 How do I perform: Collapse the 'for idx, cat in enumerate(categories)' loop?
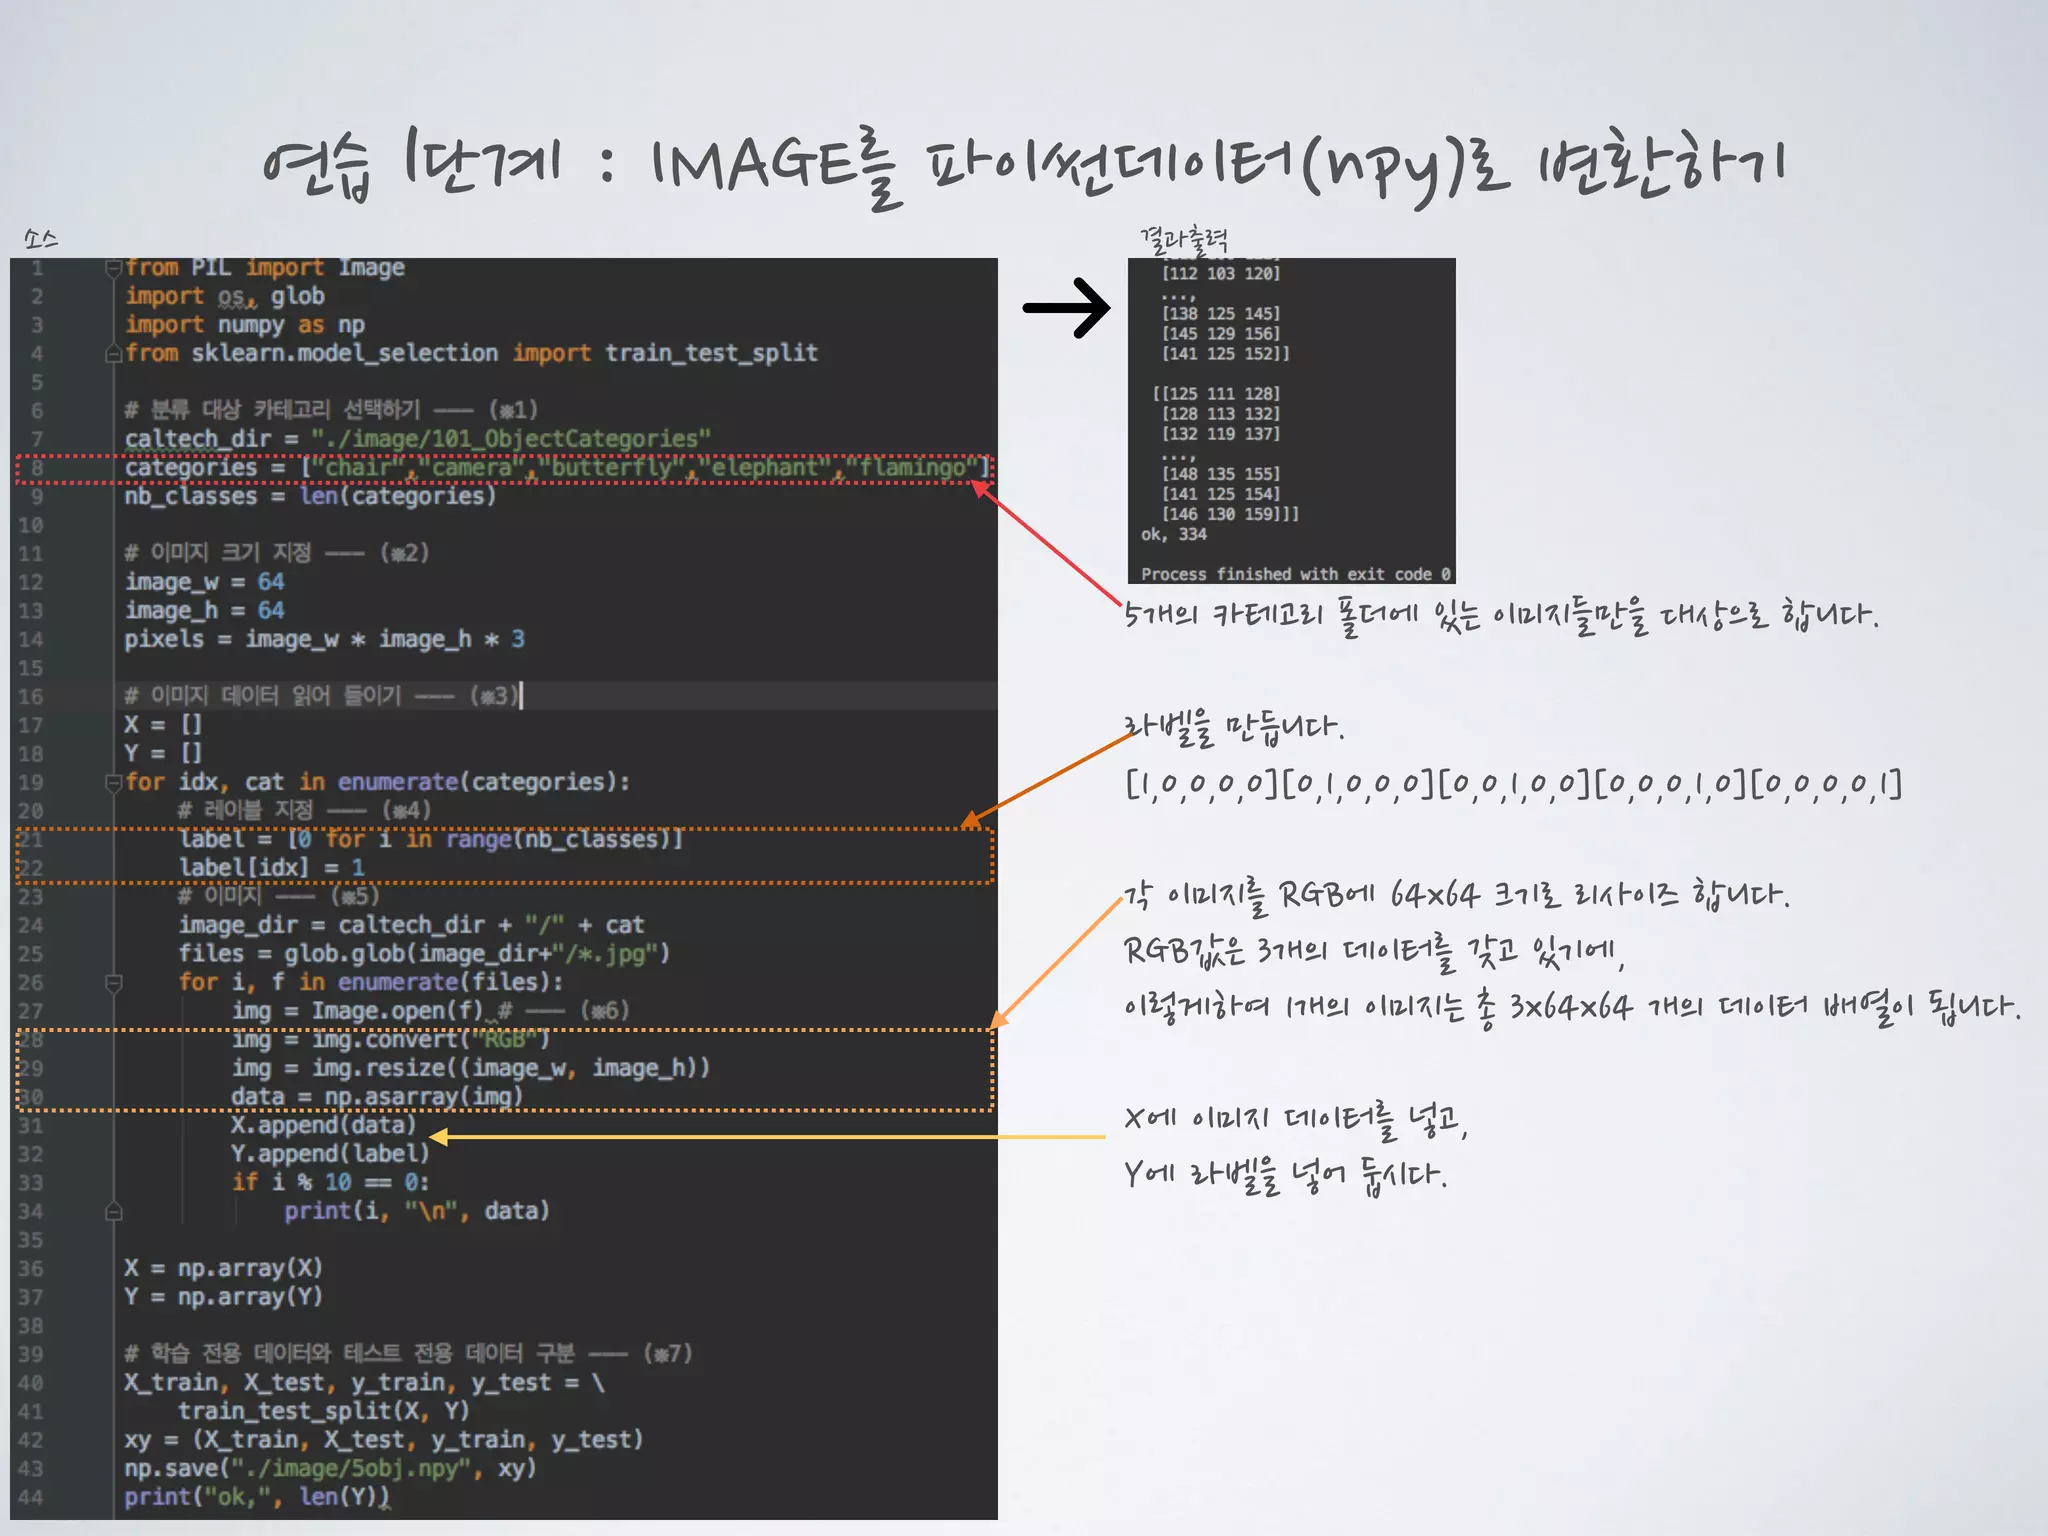114,783
